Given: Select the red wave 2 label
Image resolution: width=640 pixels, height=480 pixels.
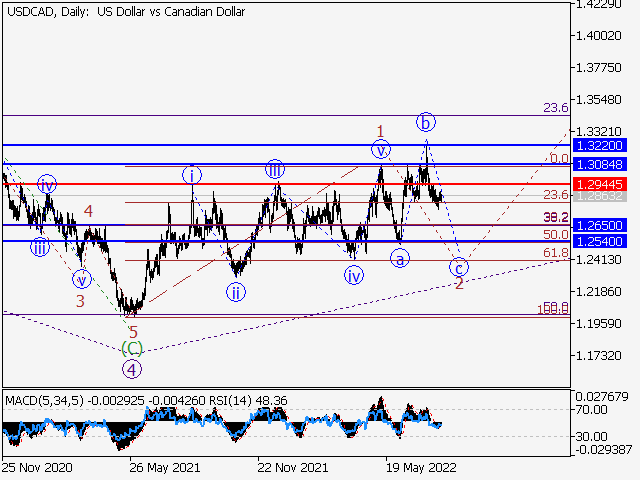Looking at the screenshot, I should [x=459, y=284].
